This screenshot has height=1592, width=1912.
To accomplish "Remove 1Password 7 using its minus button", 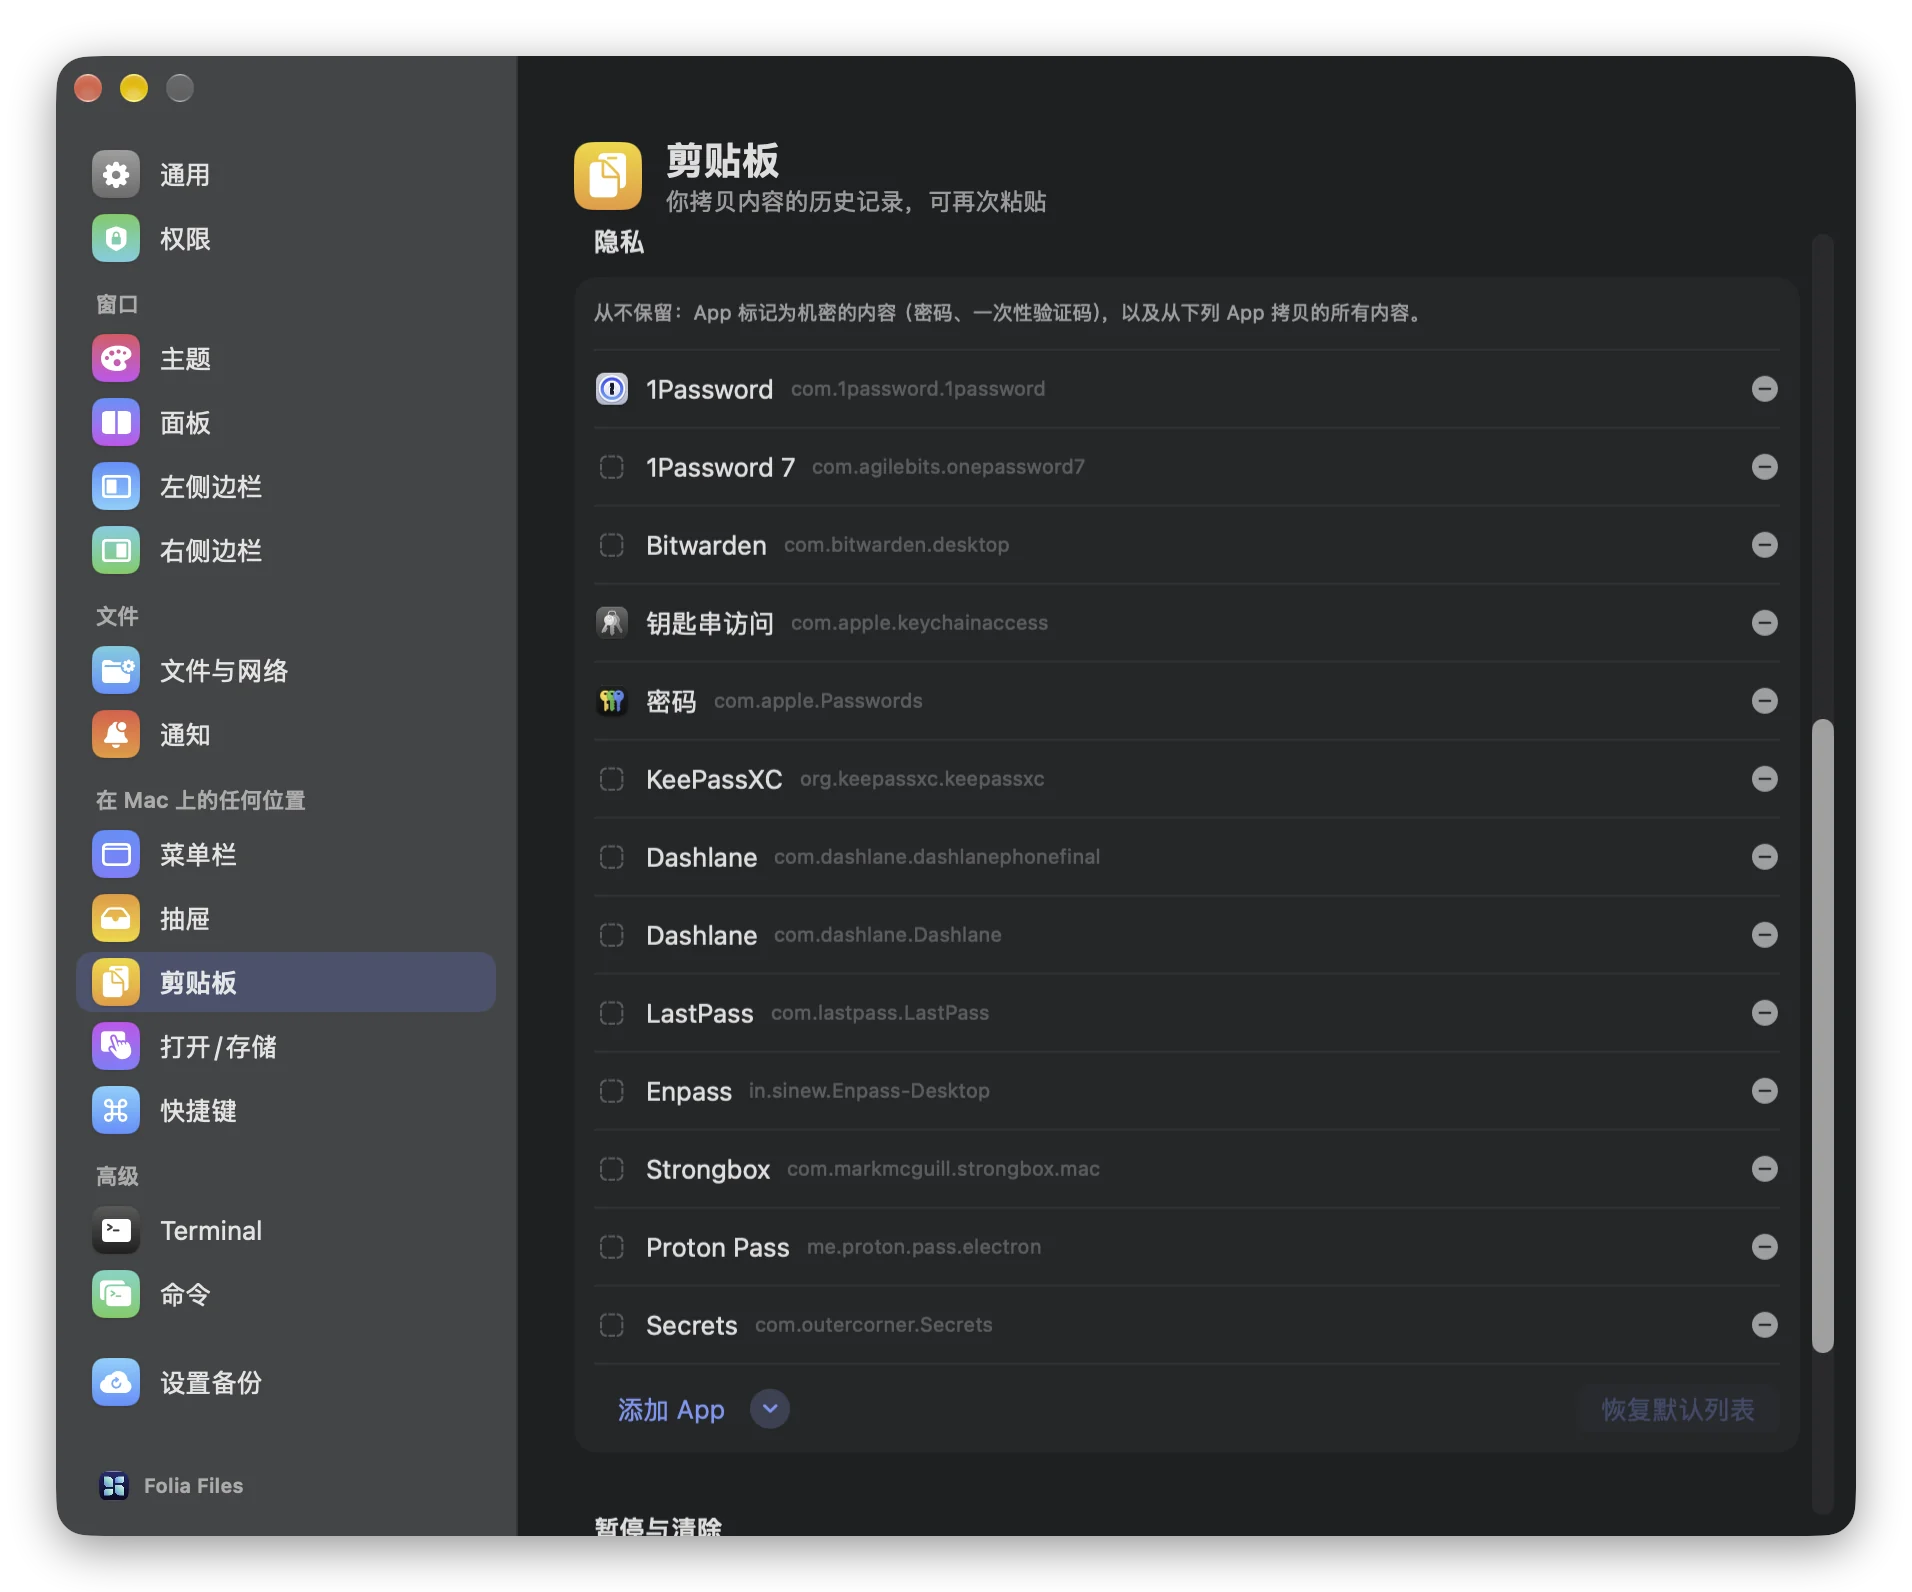I will [x=1765, y=467].
